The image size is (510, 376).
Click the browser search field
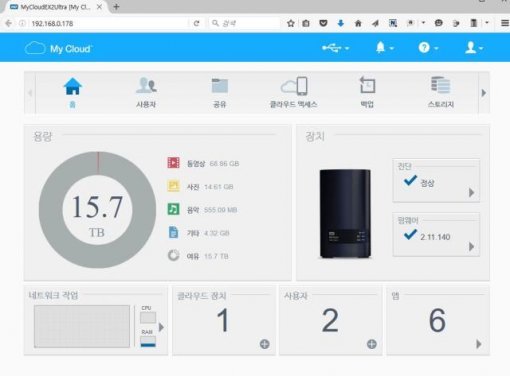pyautogui.click(x=245, y=23)
